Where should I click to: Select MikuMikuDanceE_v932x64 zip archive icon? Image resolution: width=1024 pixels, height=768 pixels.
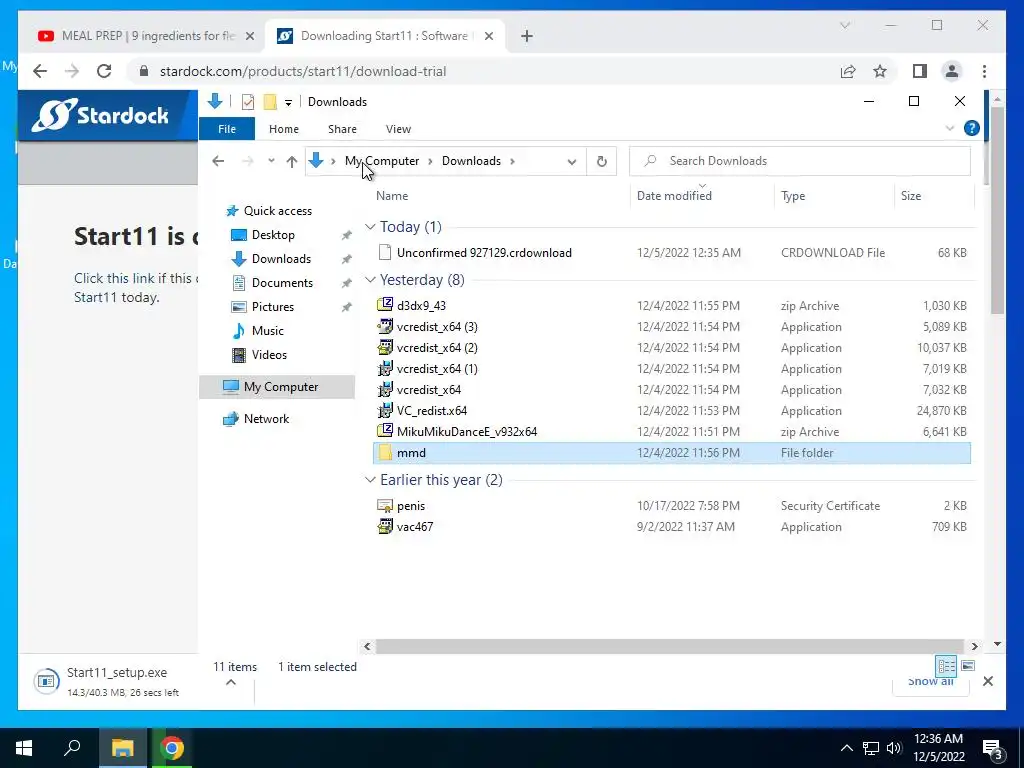point(385,431)
